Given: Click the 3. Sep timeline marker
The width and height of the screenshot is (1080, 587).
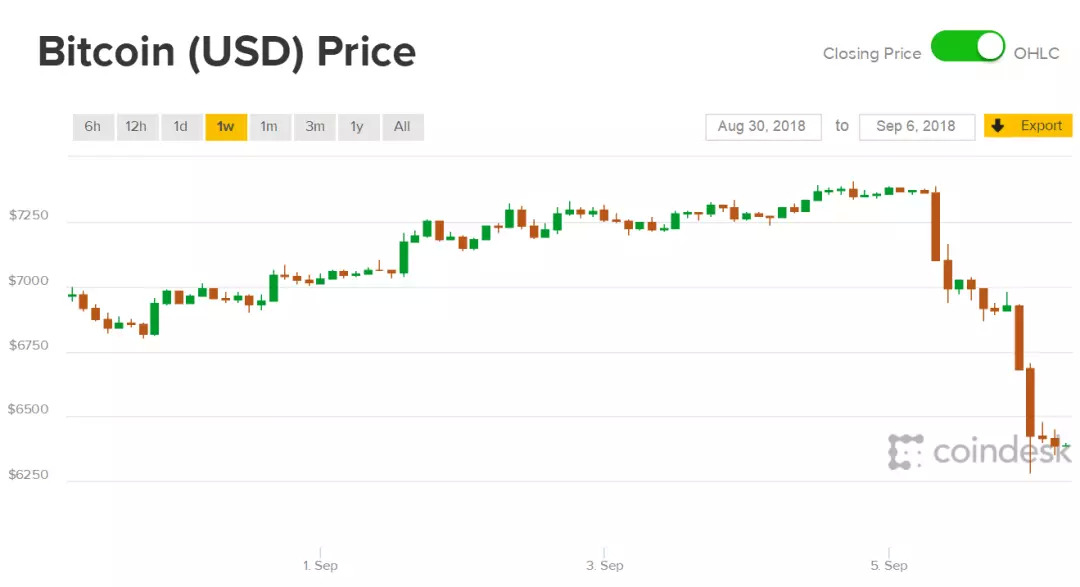Looking at the screenshot, I should [604, 565].
